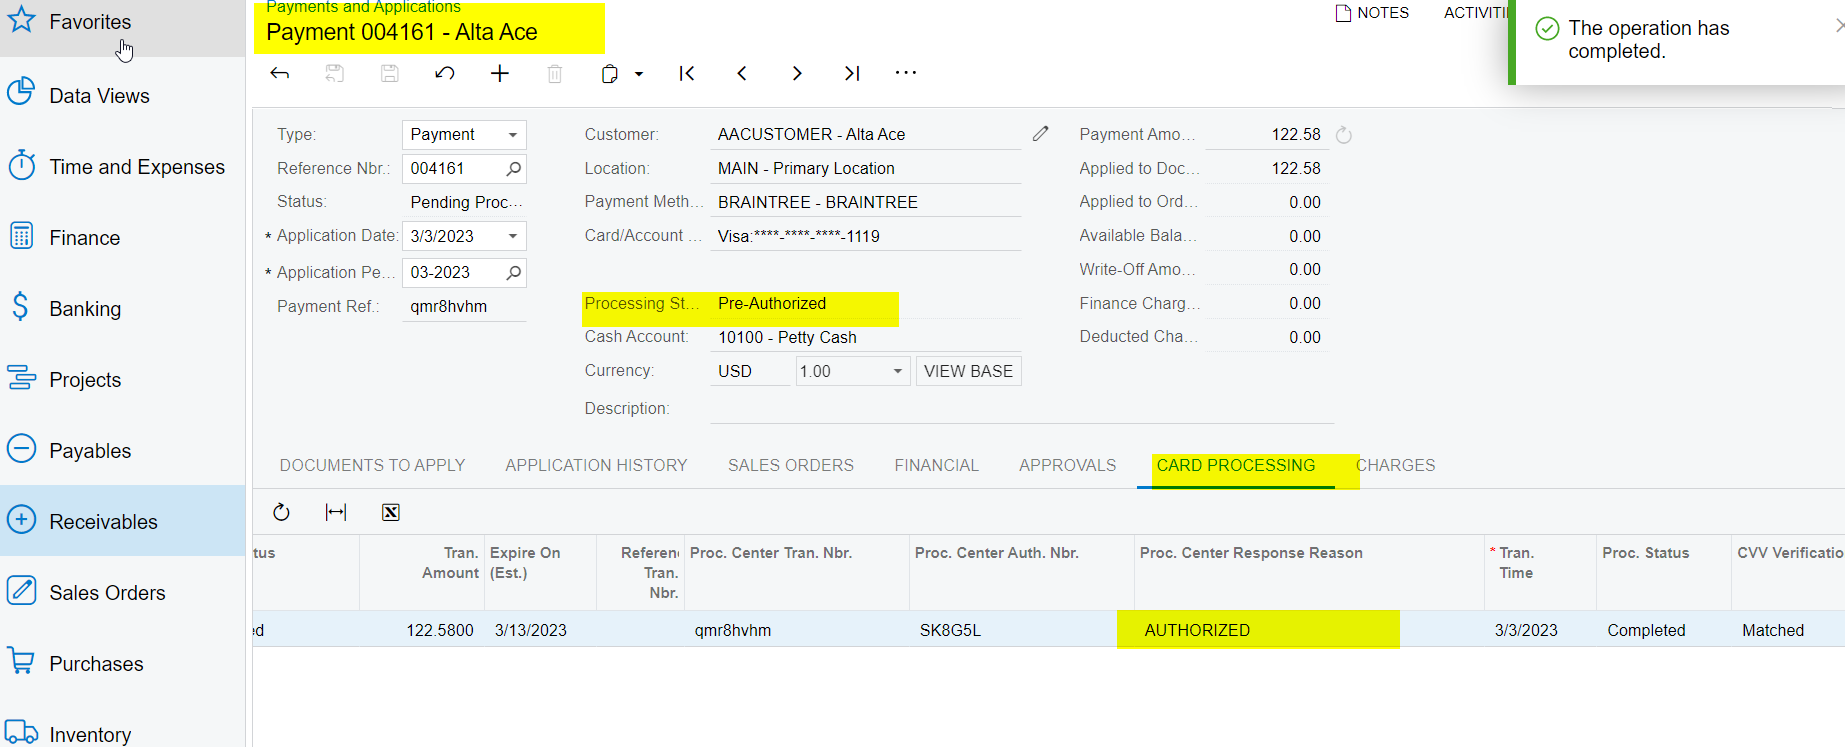Click the Completed proc status cell
Image resolution: width=1845 pixels, height=747 pixels.
coord(1664,630)
